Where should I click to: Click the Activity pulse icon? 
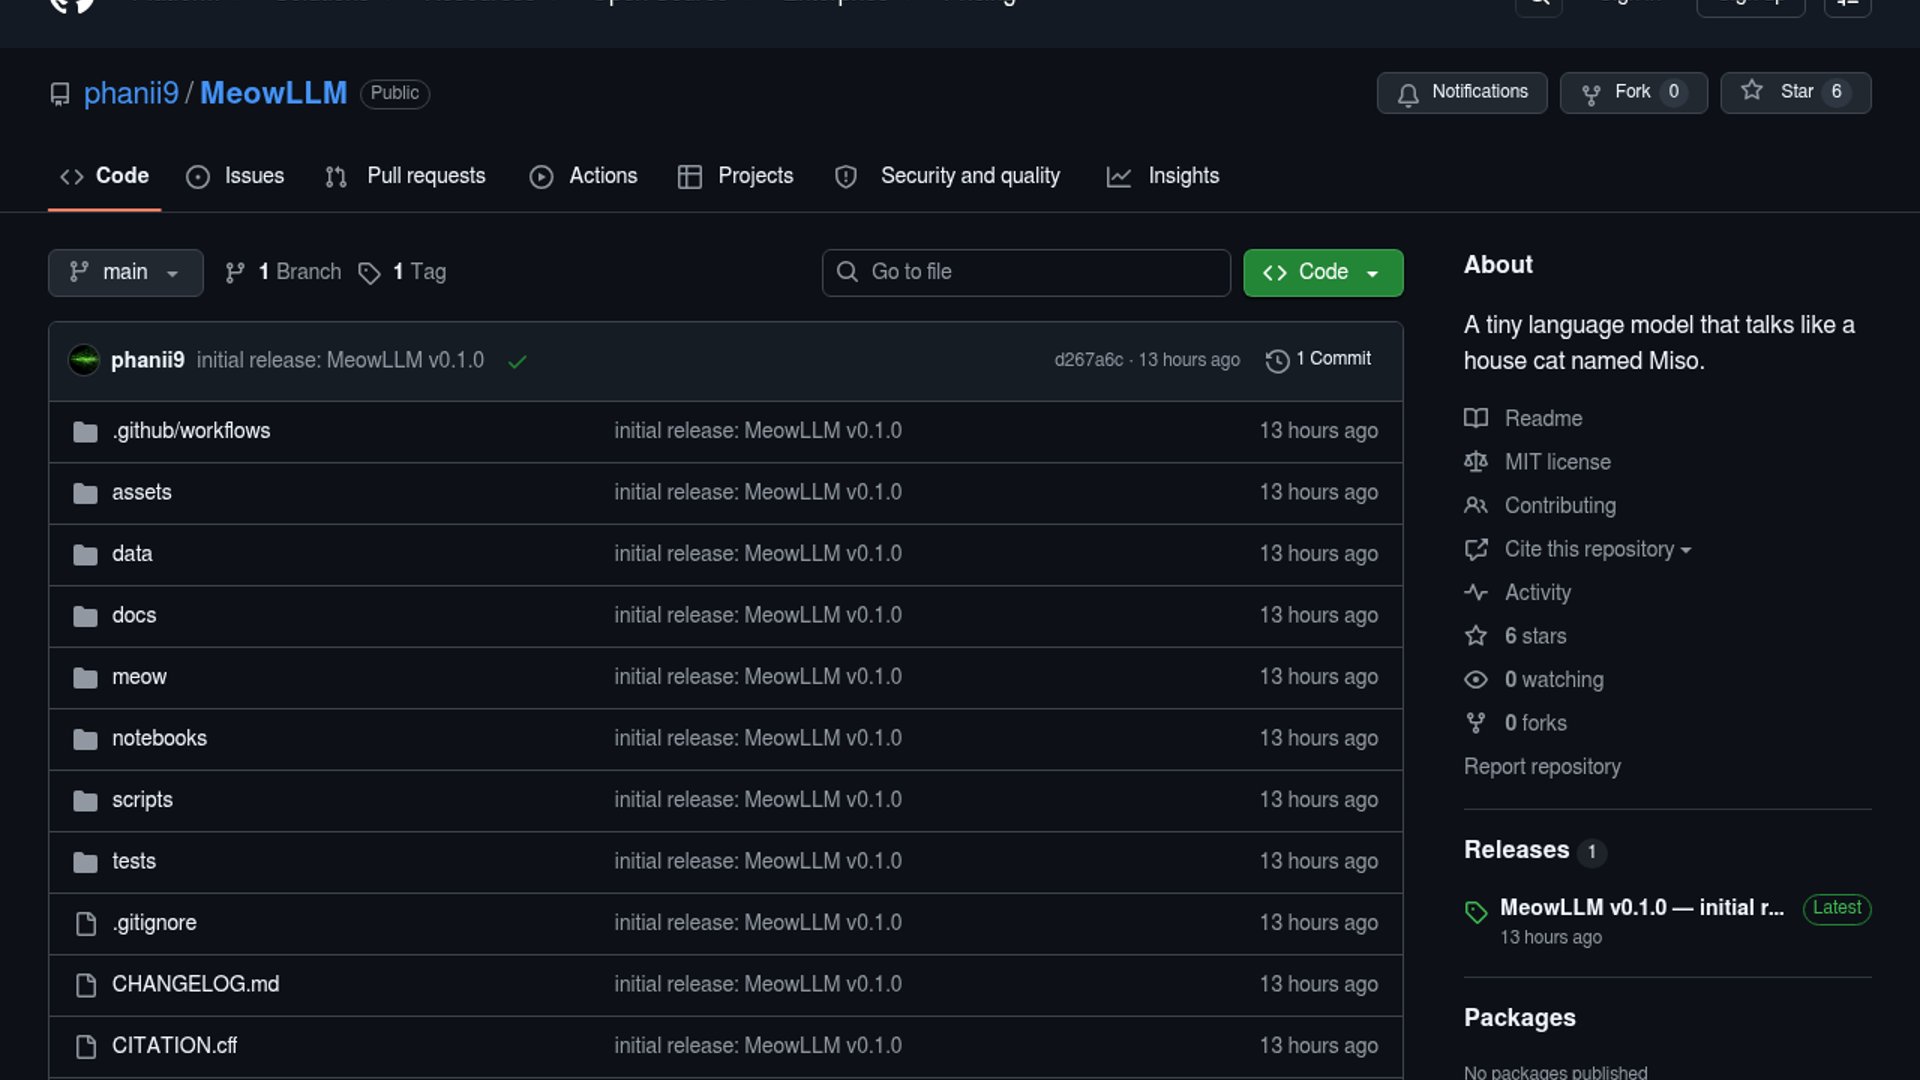tap(1476, 592)
